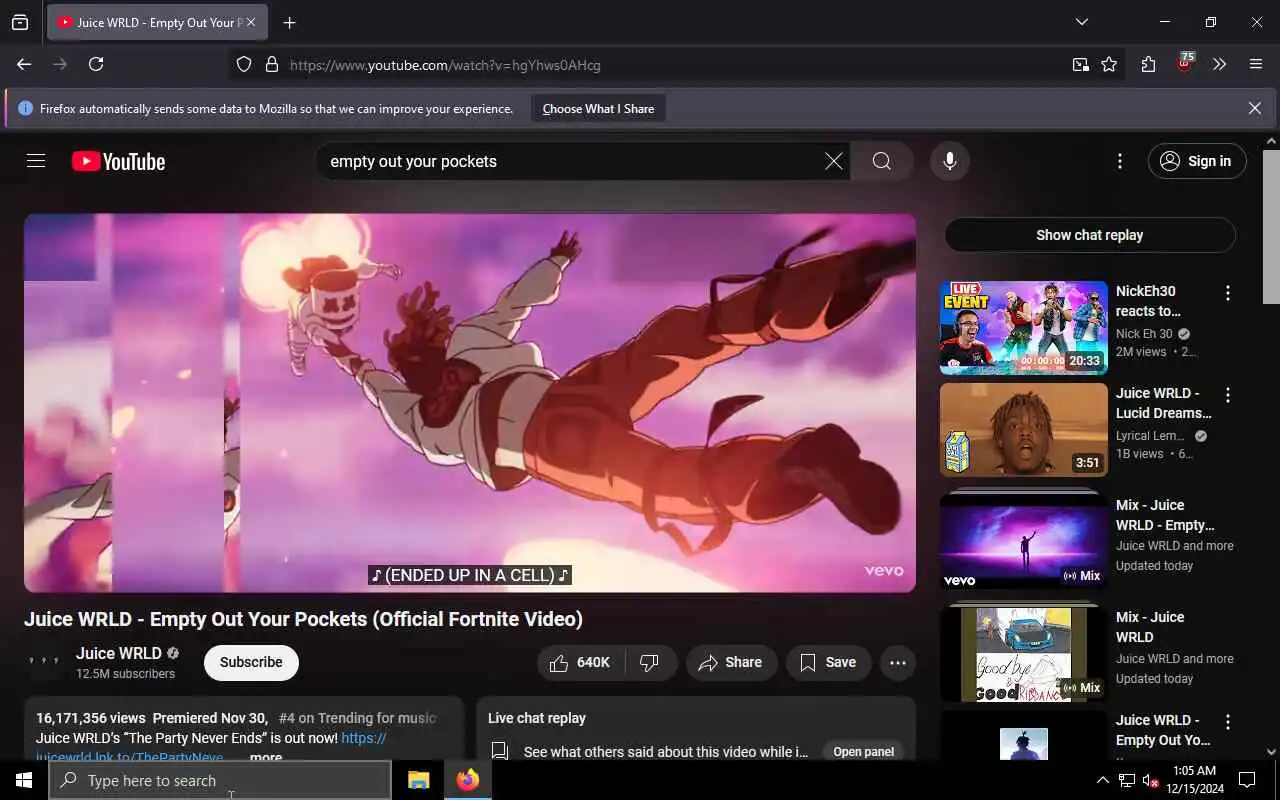Open taskbar clock showing 1:05 AM

pos(1193,780)
